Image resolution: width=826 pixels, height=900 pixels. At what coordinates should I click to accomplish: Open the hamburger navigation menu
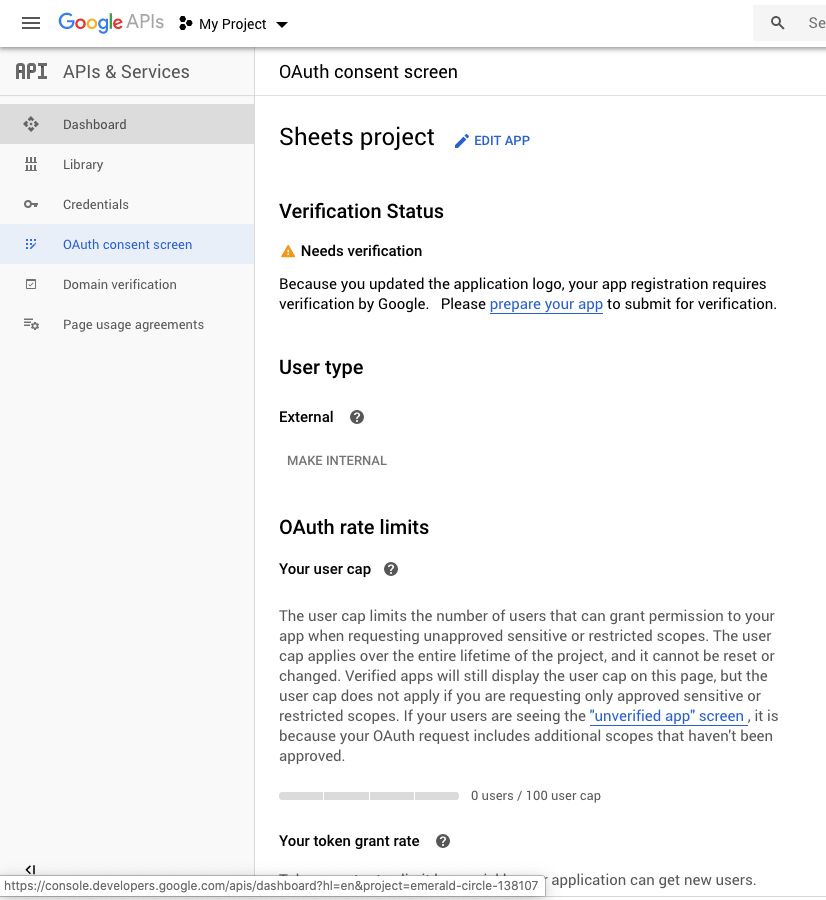click(x=31, y=23)
